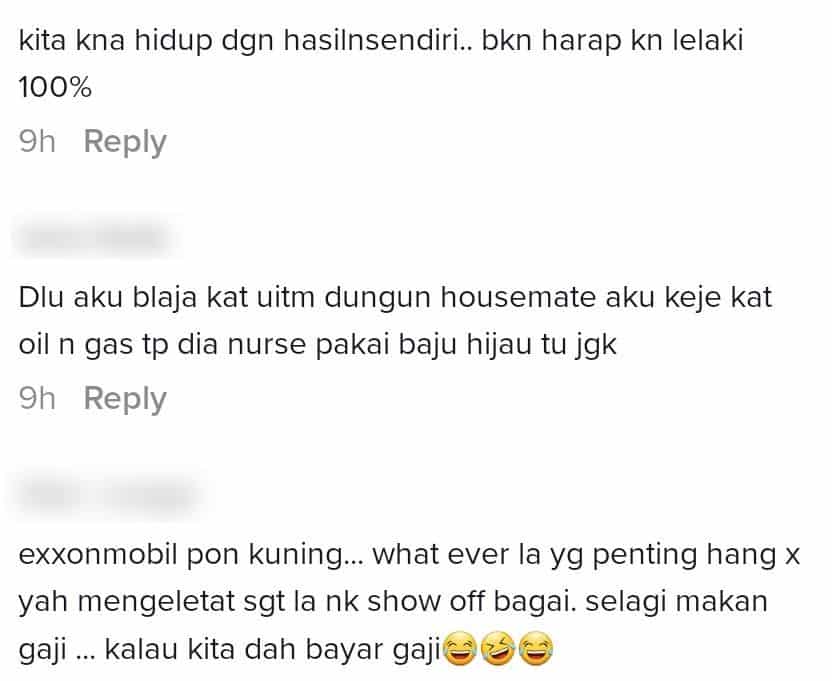Click the last tears-of-joy emoji on the right
The height and width of the screenshot is (681, 832).
point(536,649)
